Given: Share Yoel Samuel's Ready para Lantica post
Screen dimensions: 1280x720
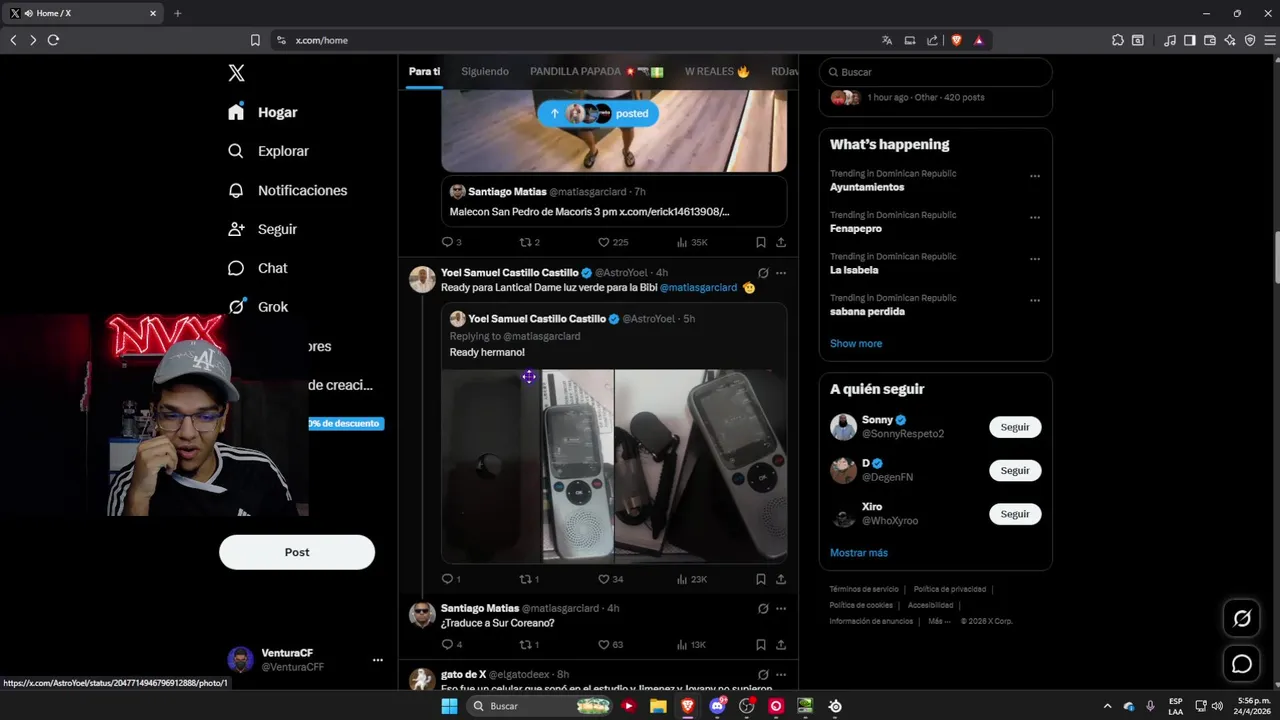Looking at the screenshot, I should [781, 579].
